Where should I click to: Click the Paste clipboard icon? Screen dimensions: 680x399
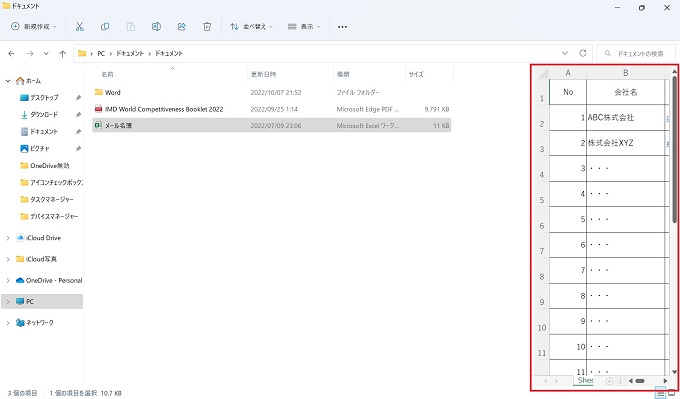131,26
